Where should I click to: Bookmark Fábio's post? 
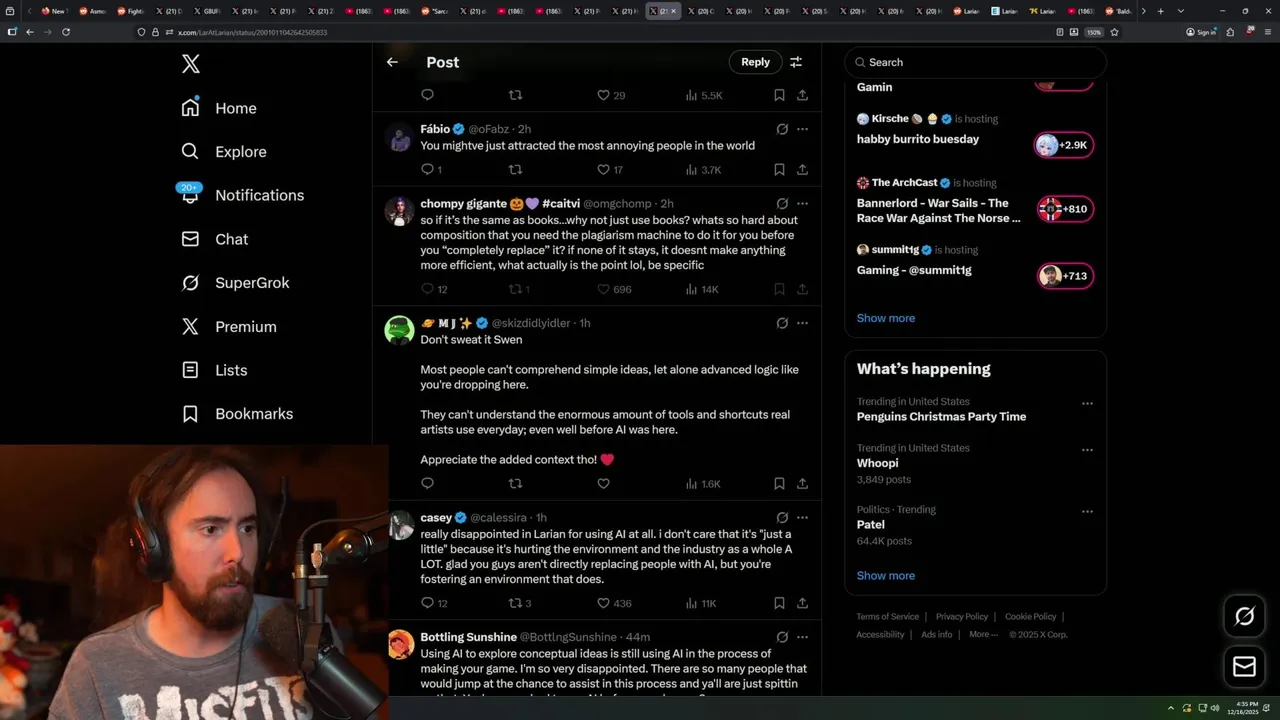779,170
